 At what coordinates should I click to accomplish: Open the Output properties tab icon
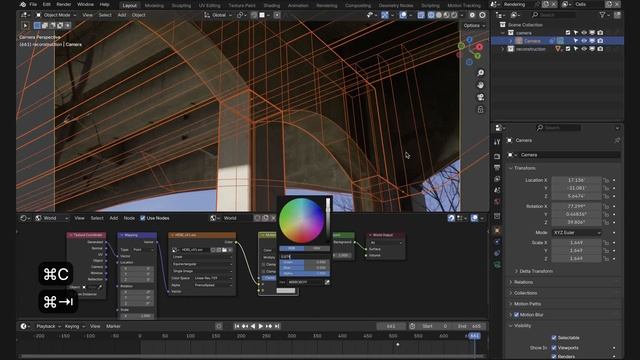tap(497, 168)
